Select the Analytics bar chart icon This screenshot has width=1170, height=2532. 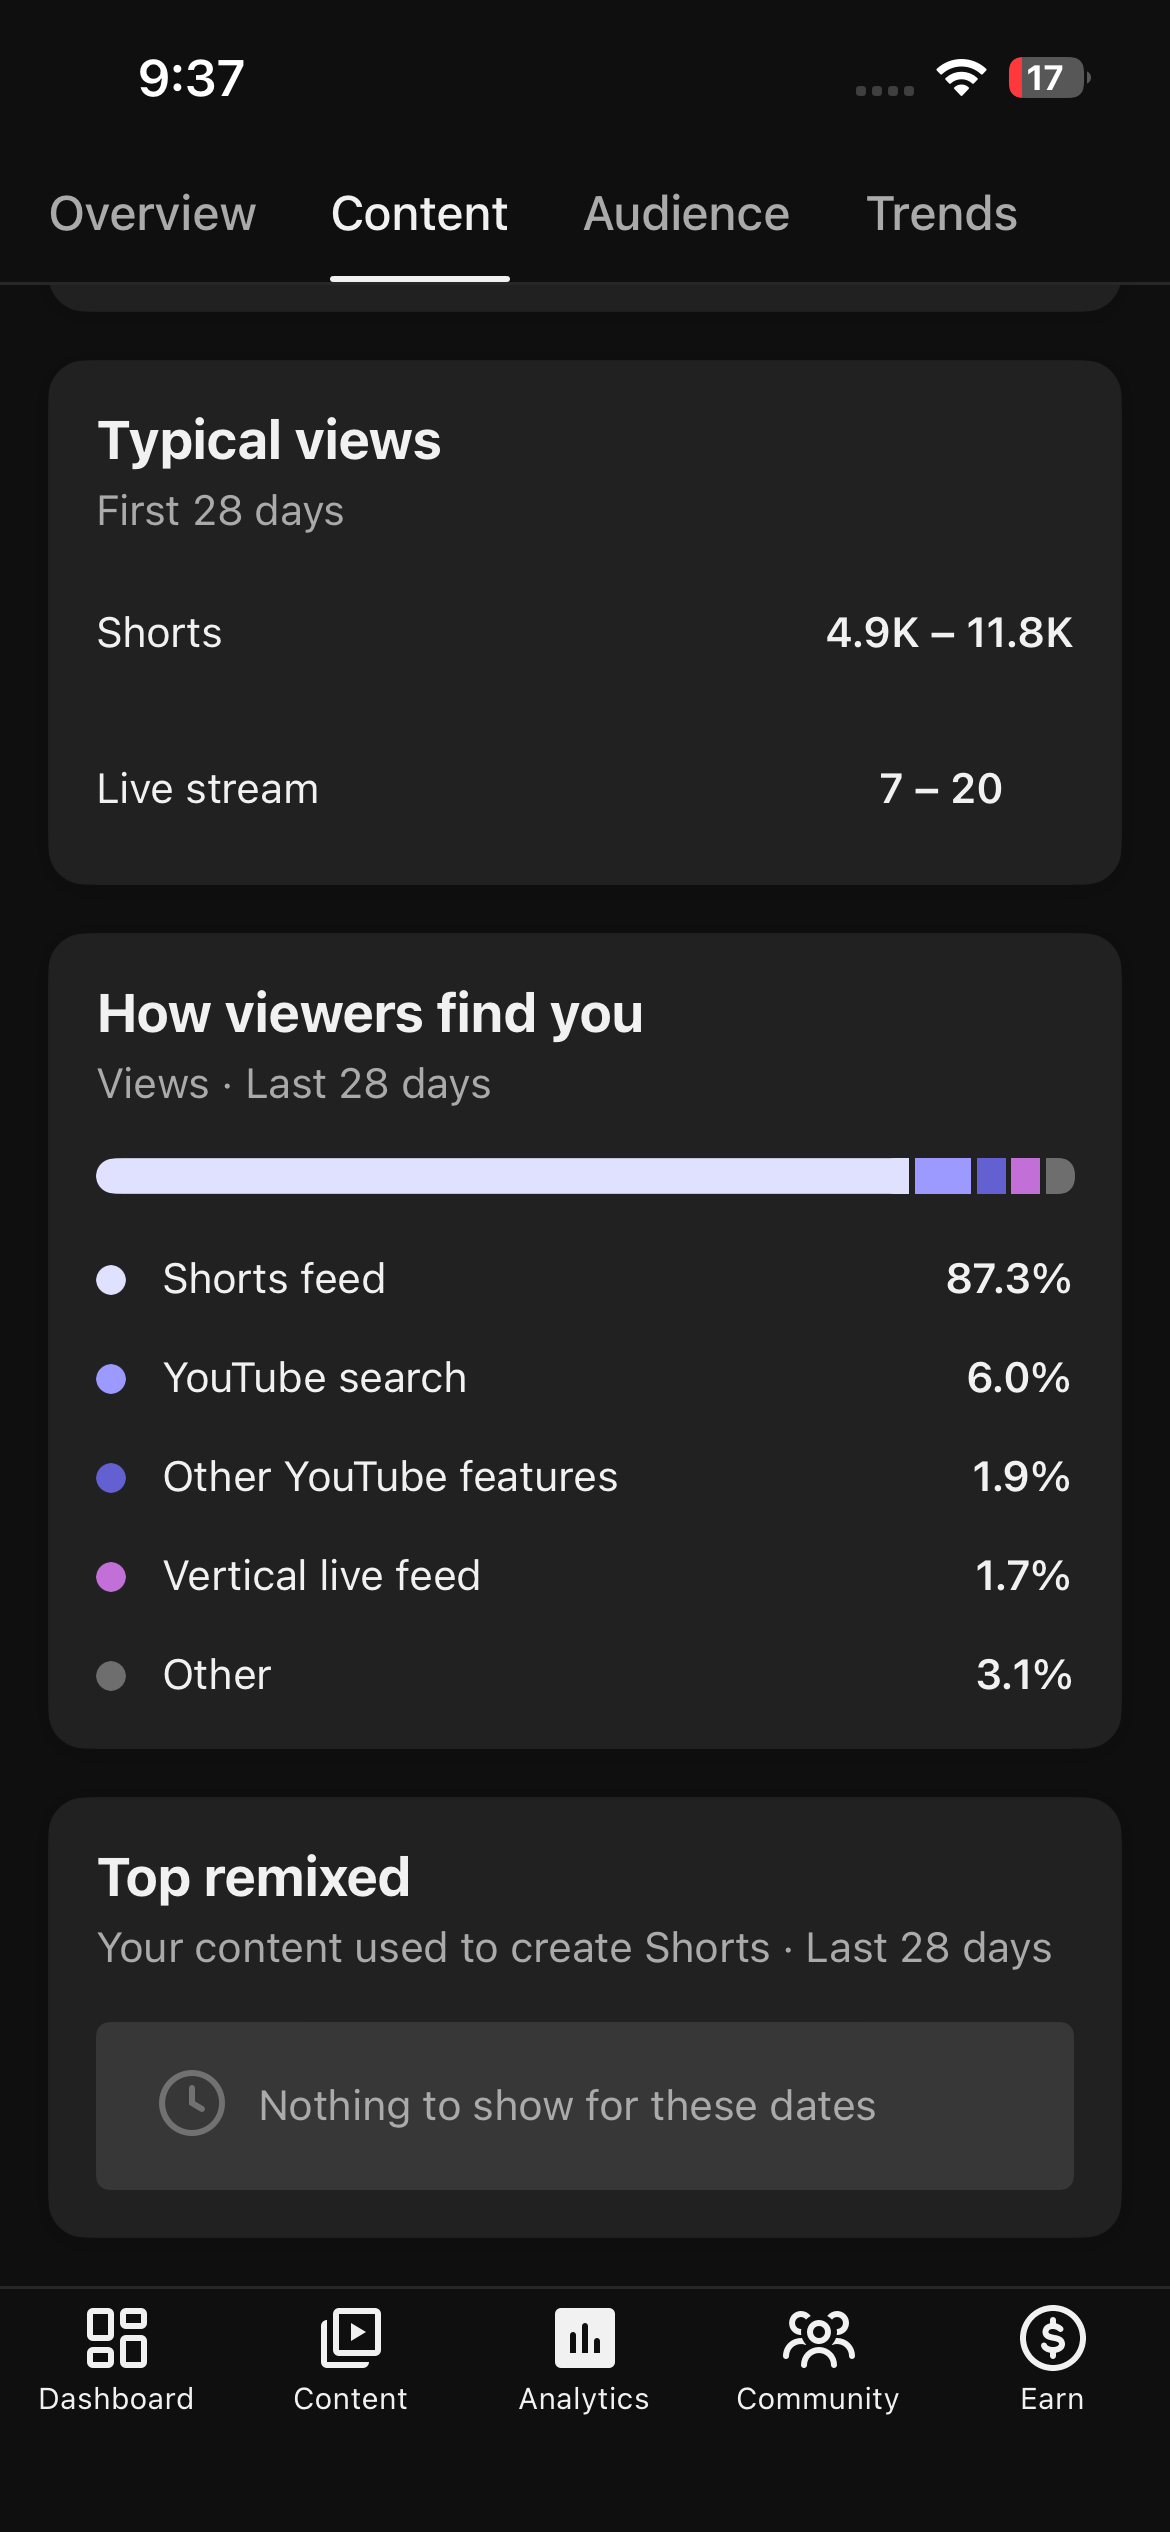click(584, 2337)
